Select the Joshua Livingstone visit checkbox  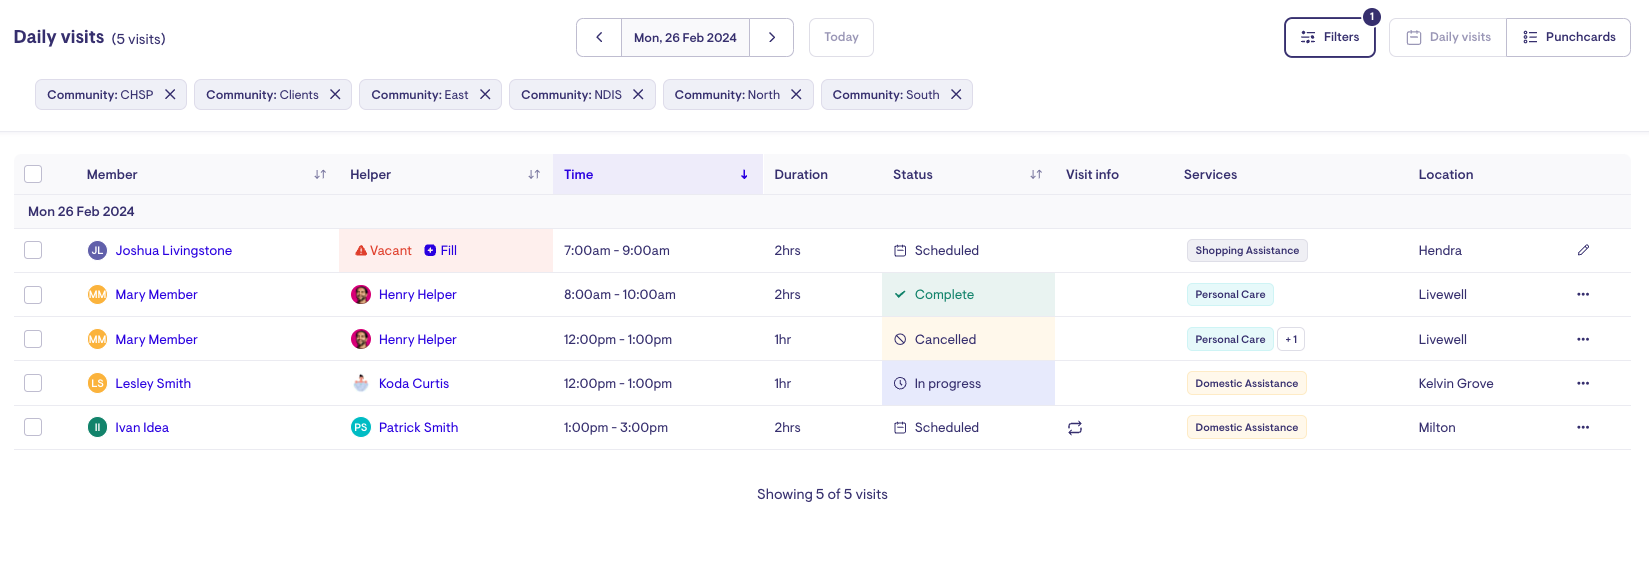[x=33, y=250]
